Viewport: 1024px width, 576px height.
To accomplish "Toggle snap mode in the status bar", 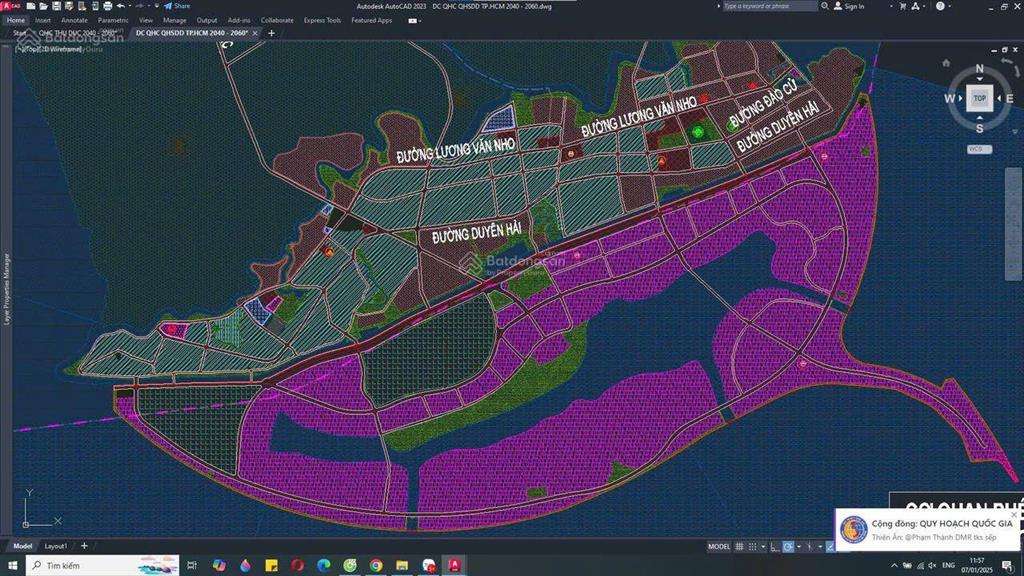I will click(x=752, y=547).
